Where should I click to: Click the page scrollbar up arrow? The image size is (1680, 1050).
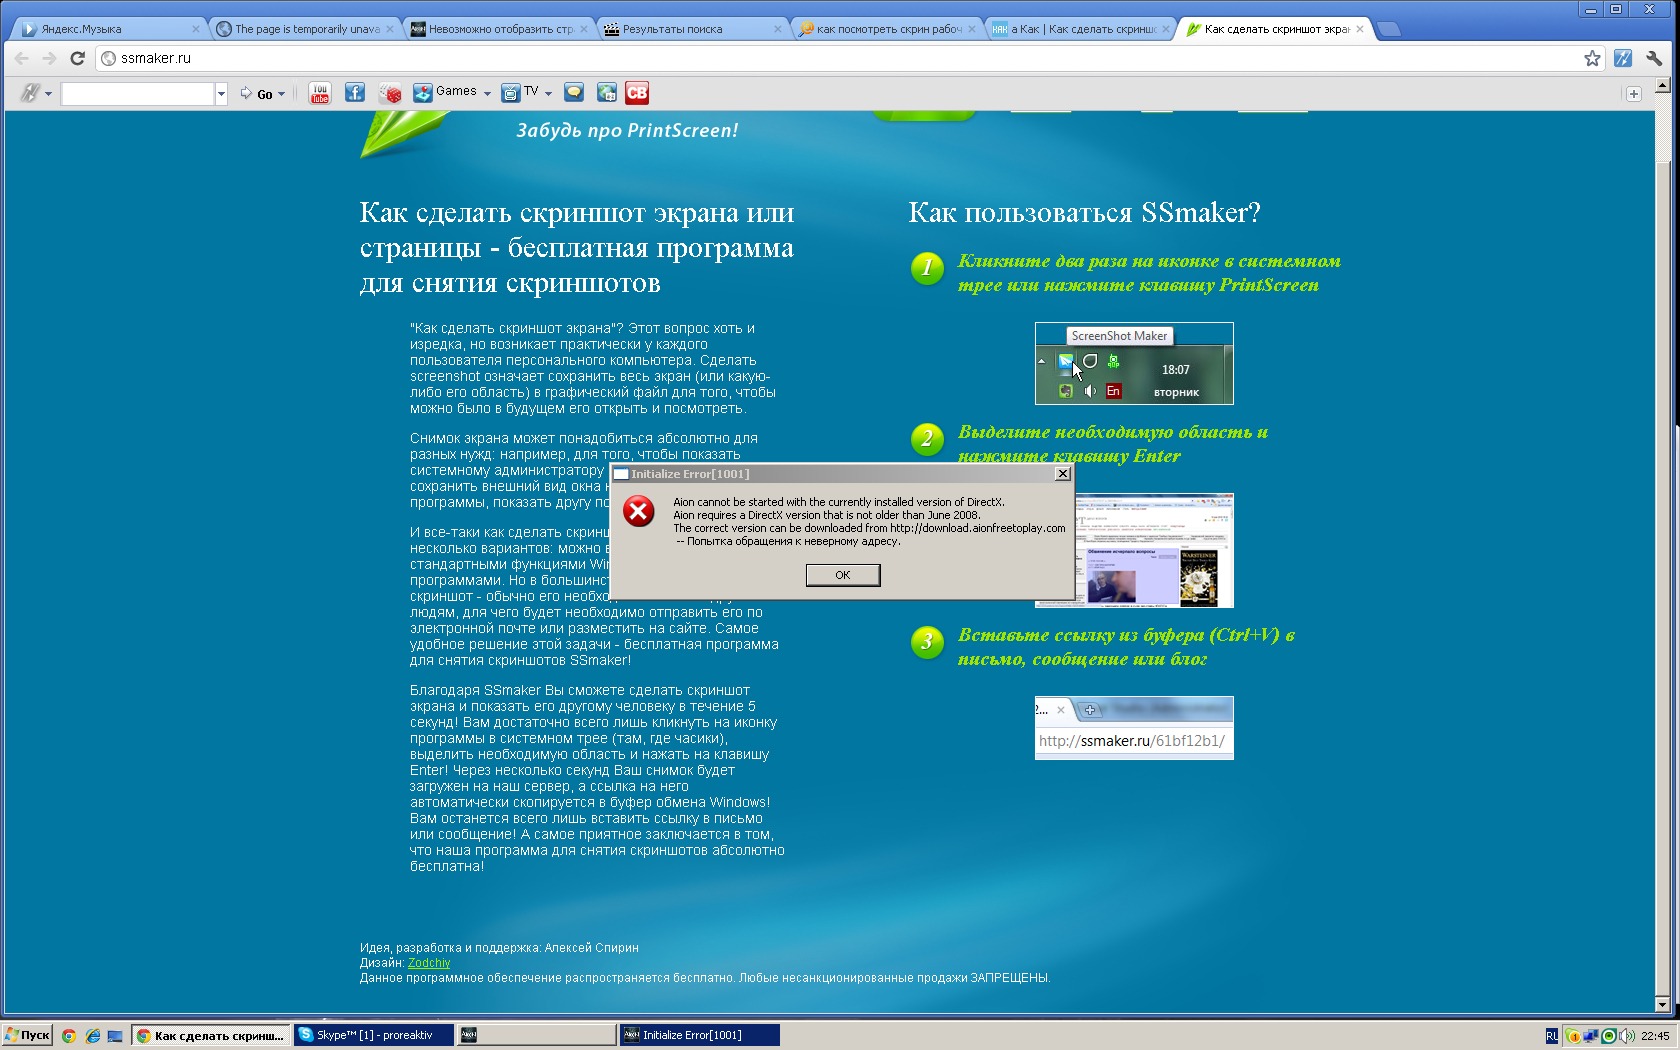pyautogui.click(x=1663, y=86)
